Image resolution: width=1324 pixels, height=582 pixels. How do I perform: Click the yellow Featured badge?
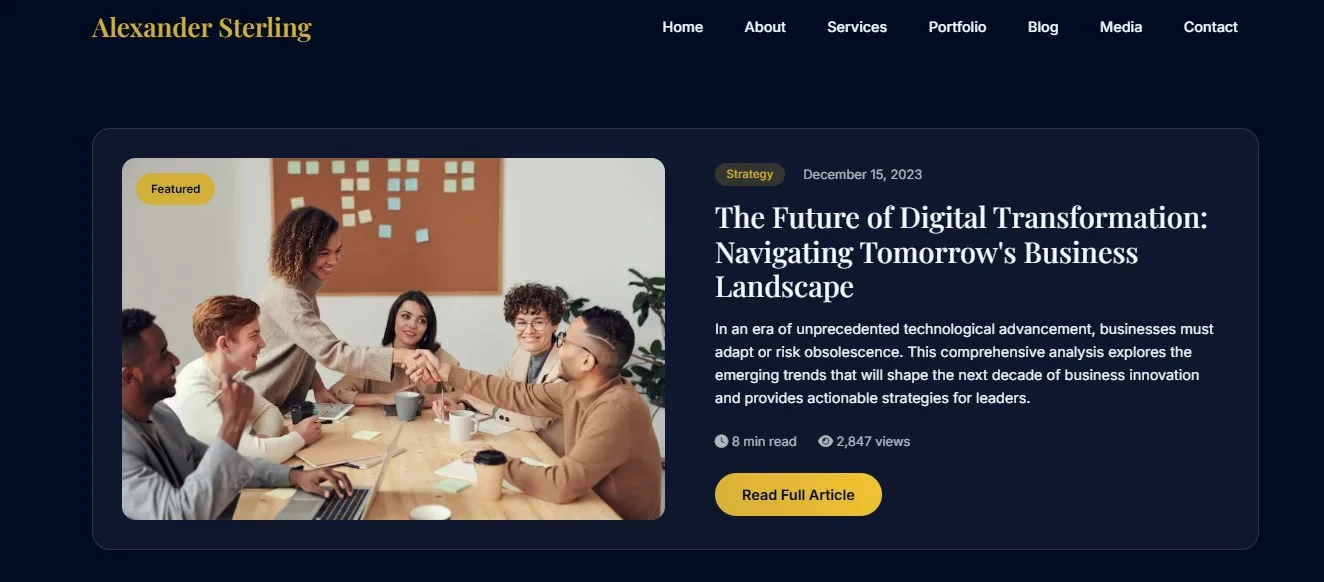pyautogui.click(x=176, y=189)
